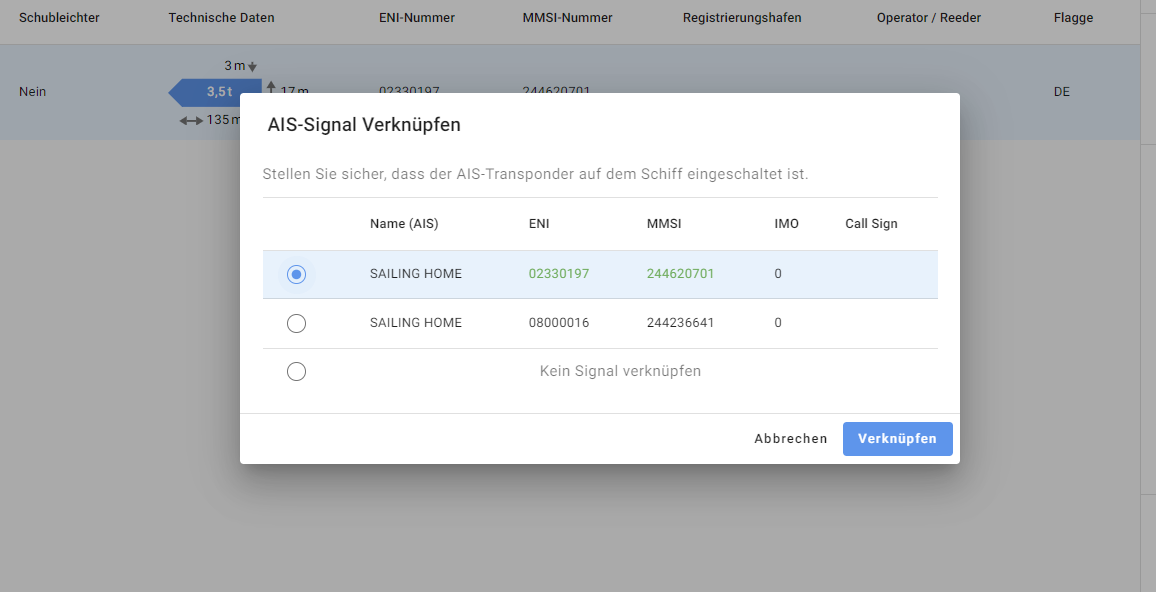
Task: Choose the 'Kein Signal verknüpfen' radio option
Action: click(x=296, y=372)
